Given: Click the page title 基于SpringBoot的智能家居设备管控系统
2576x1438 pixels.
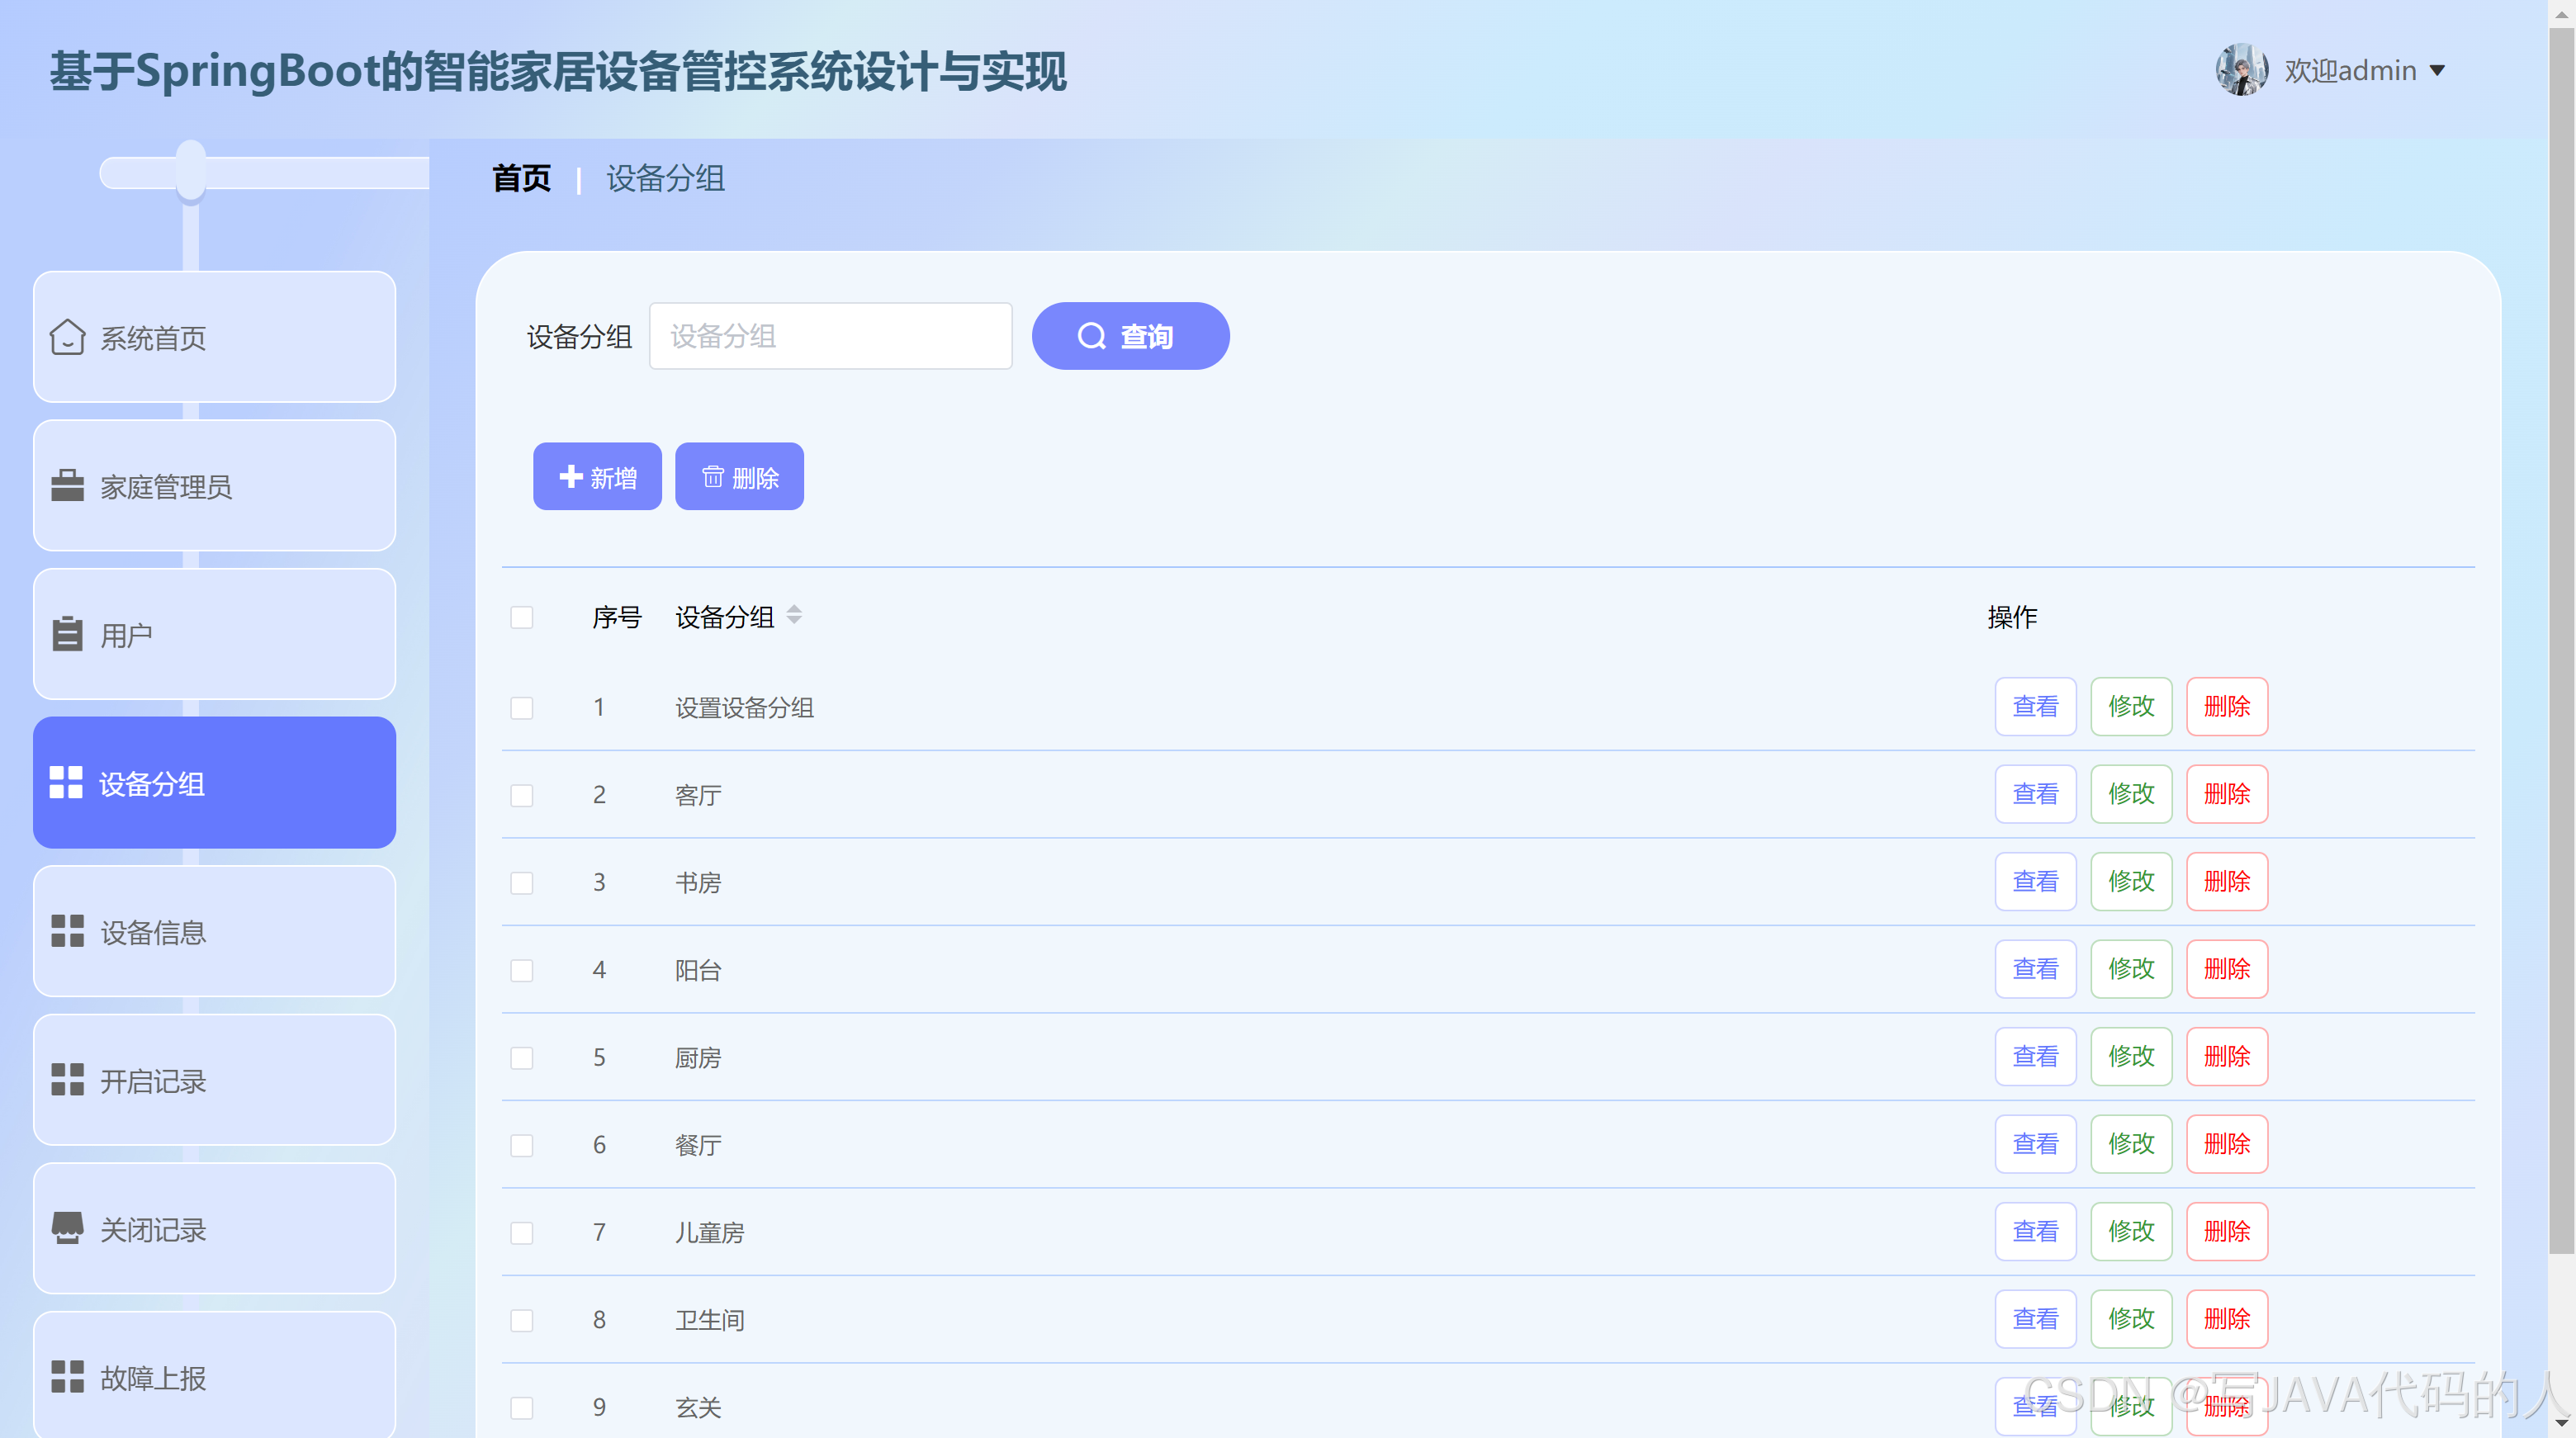Looking at the screenshot, I should click(x=558, y=71).
